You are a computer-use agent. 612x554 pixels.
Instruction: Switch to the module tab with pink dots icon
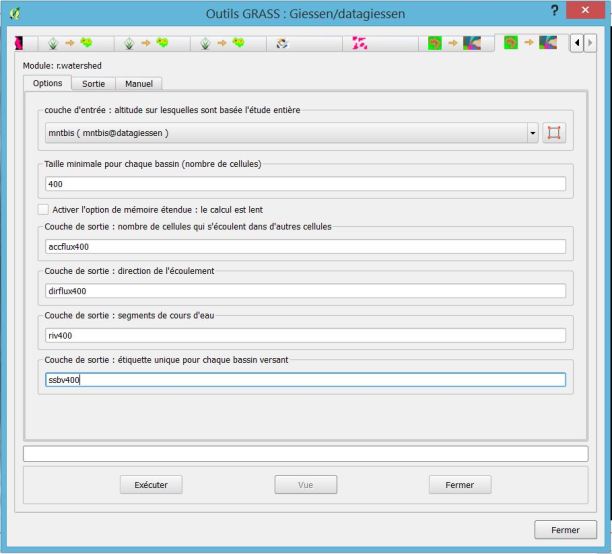[x=380, y=43]
